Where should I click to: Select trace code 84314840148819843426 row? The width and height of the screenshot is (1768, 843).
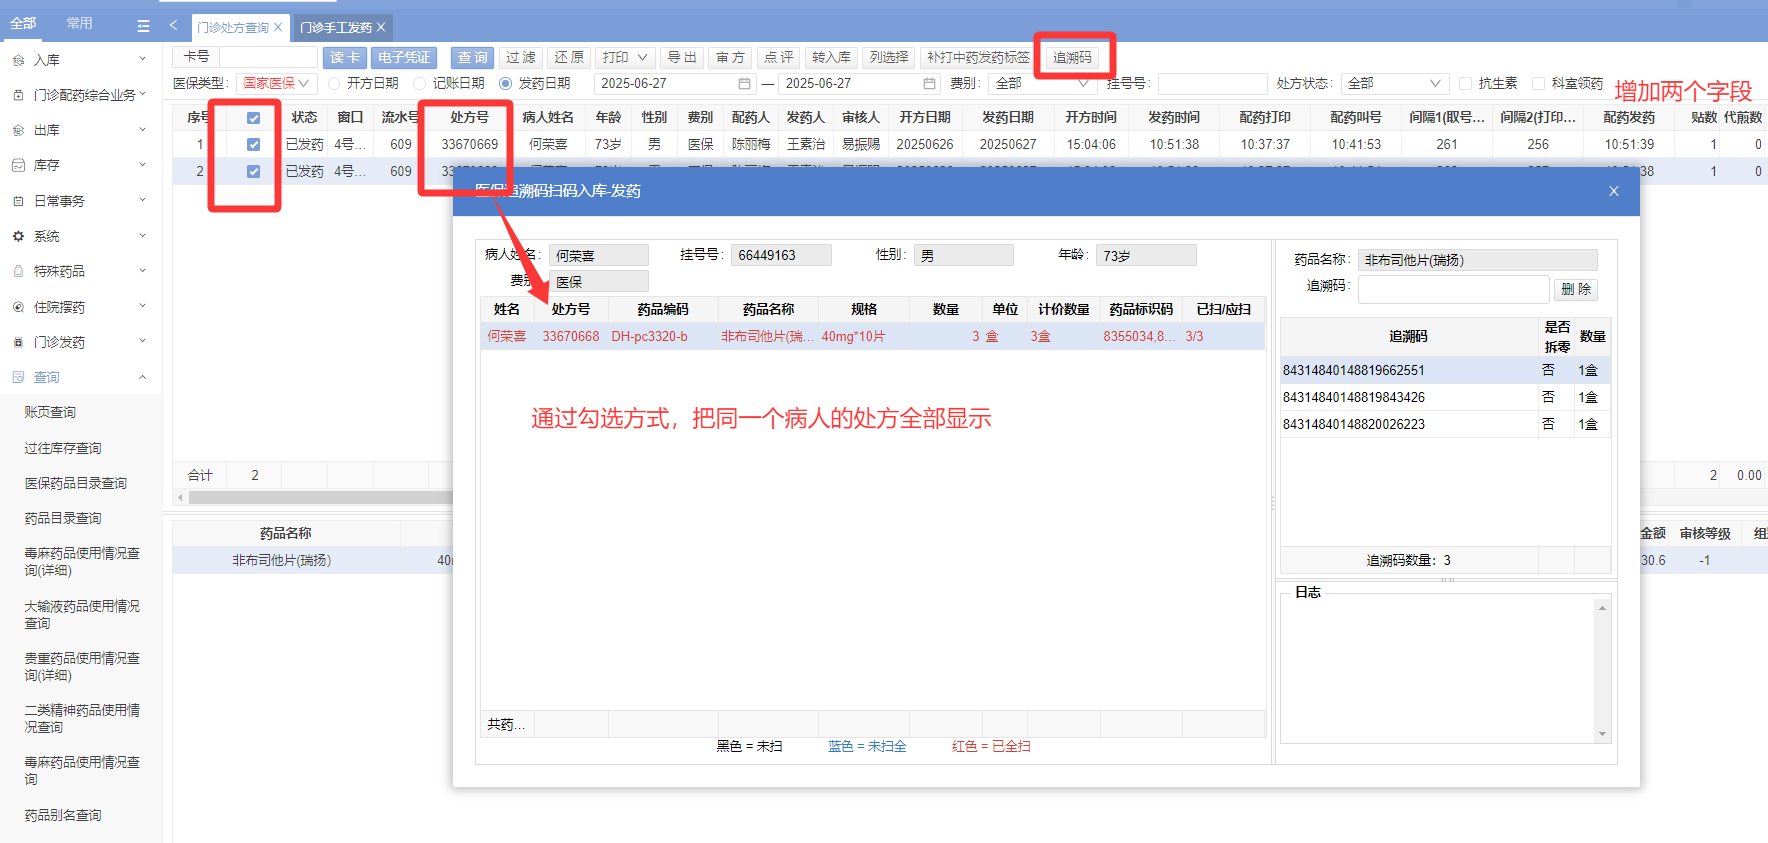click(x=1445, y=397)
